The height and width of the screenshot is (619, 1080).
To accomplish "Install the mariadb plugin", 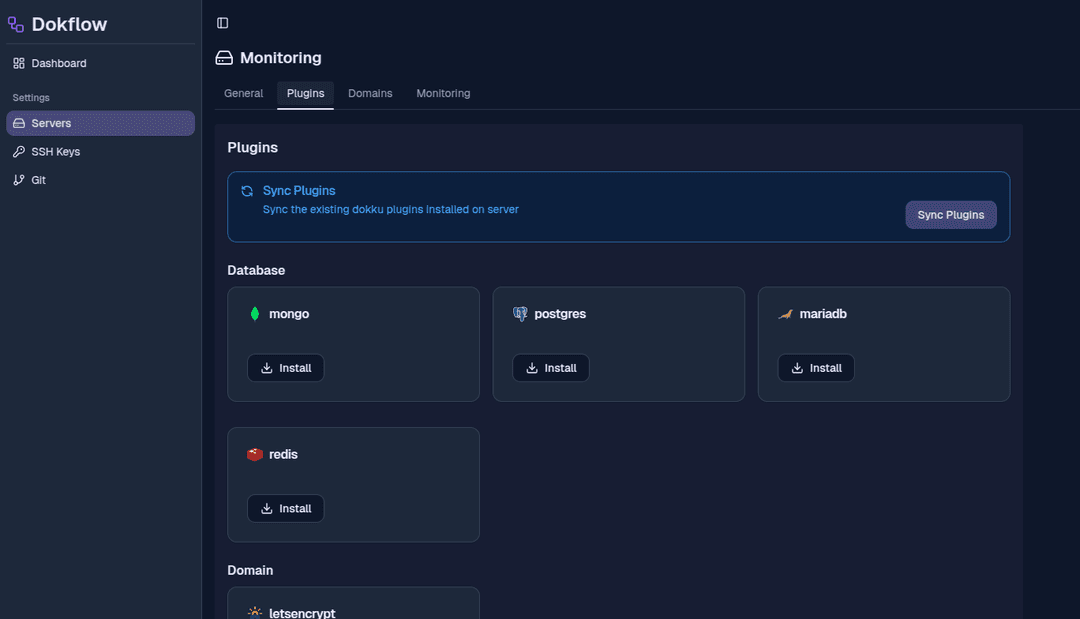I will (816, 368).
